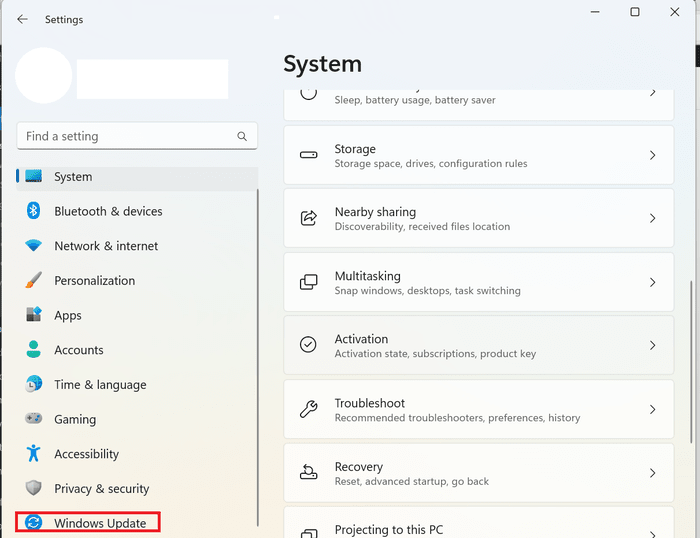Click the Troubleshoot wrench icon

coord(308,409)
